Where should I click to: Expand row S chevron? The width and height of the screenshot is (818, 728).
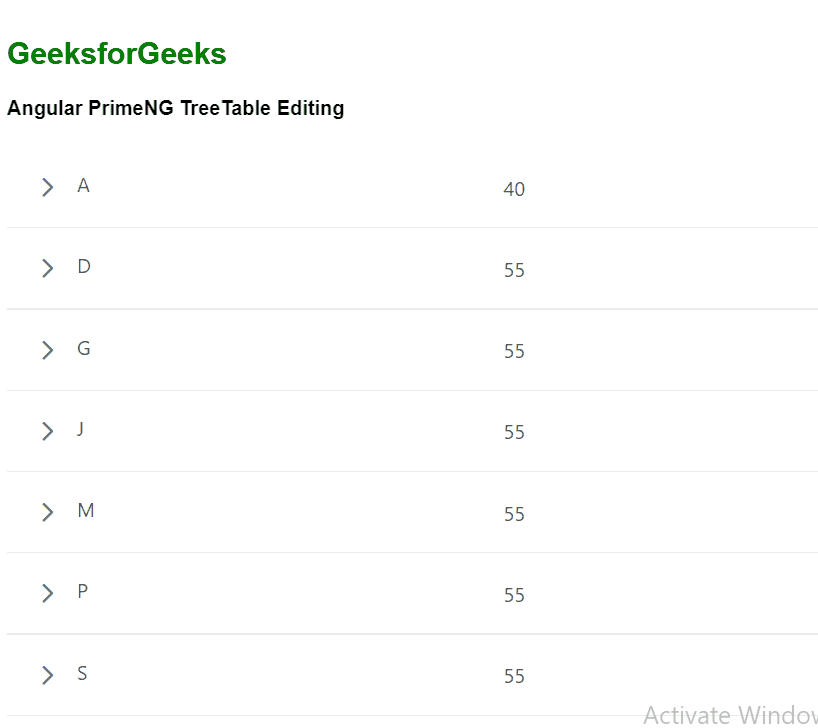(x=47, y=675)
